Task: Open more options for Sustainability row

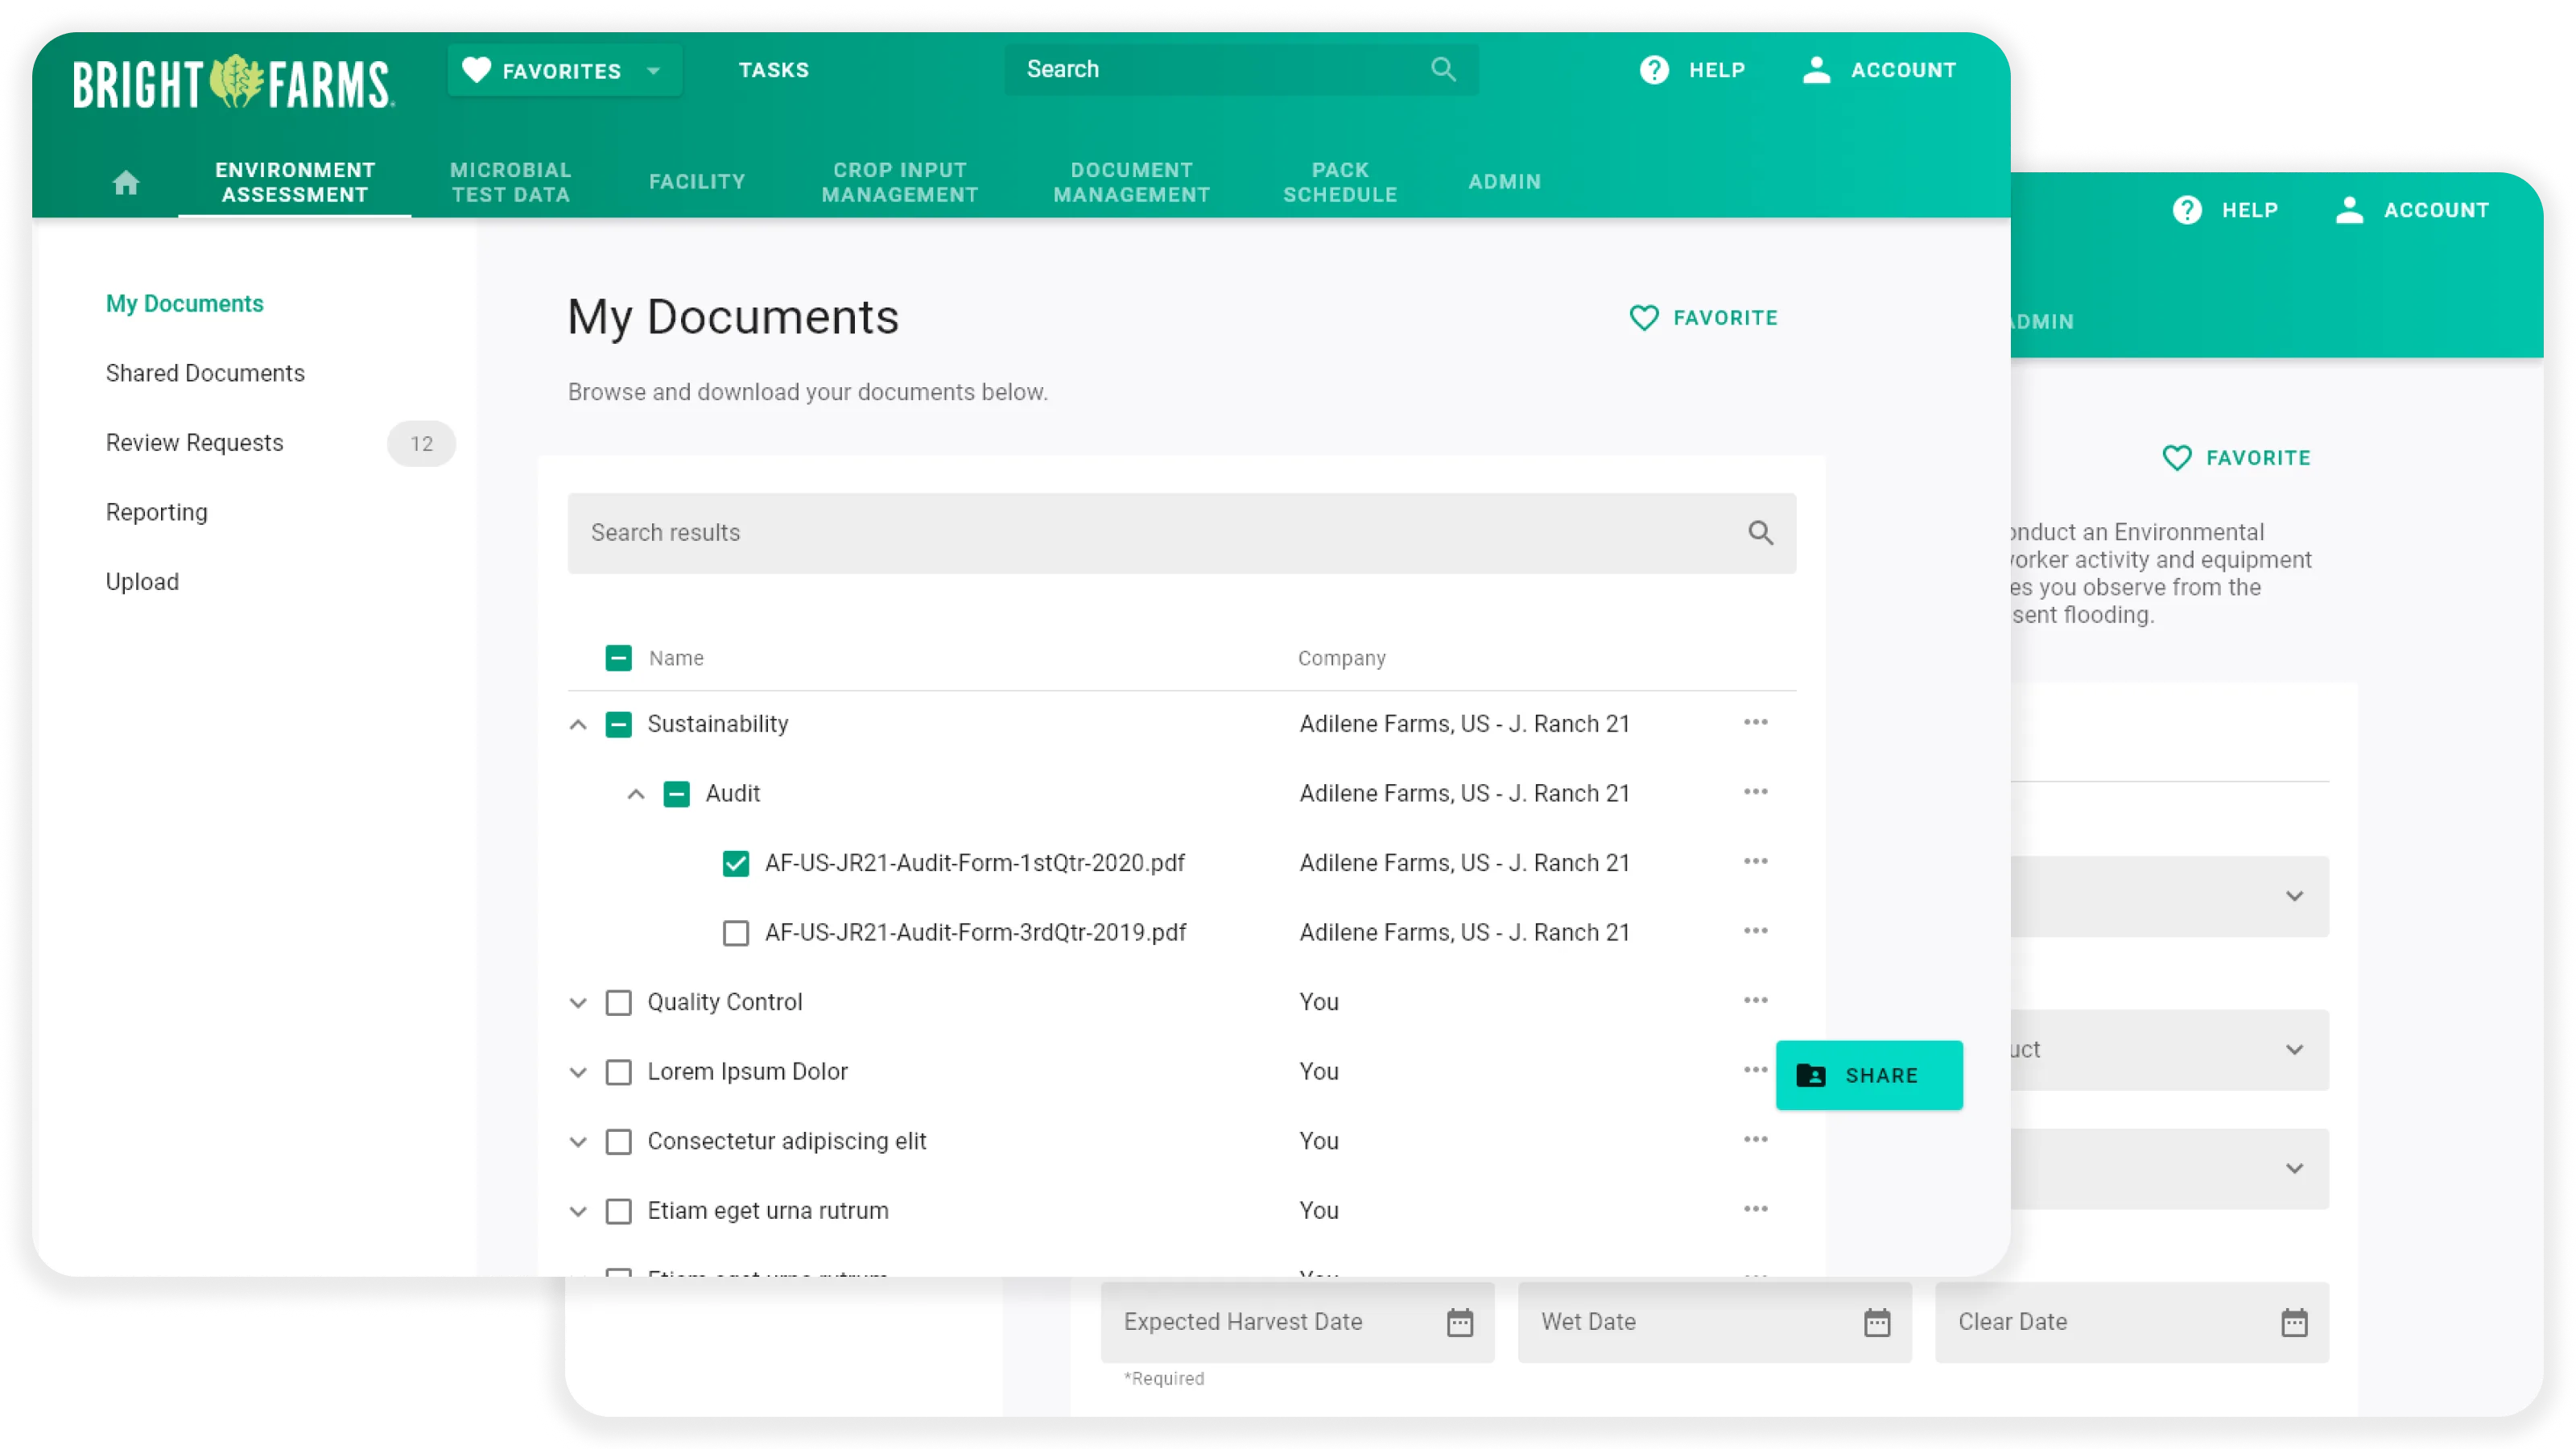Action: click(1755, 723)
